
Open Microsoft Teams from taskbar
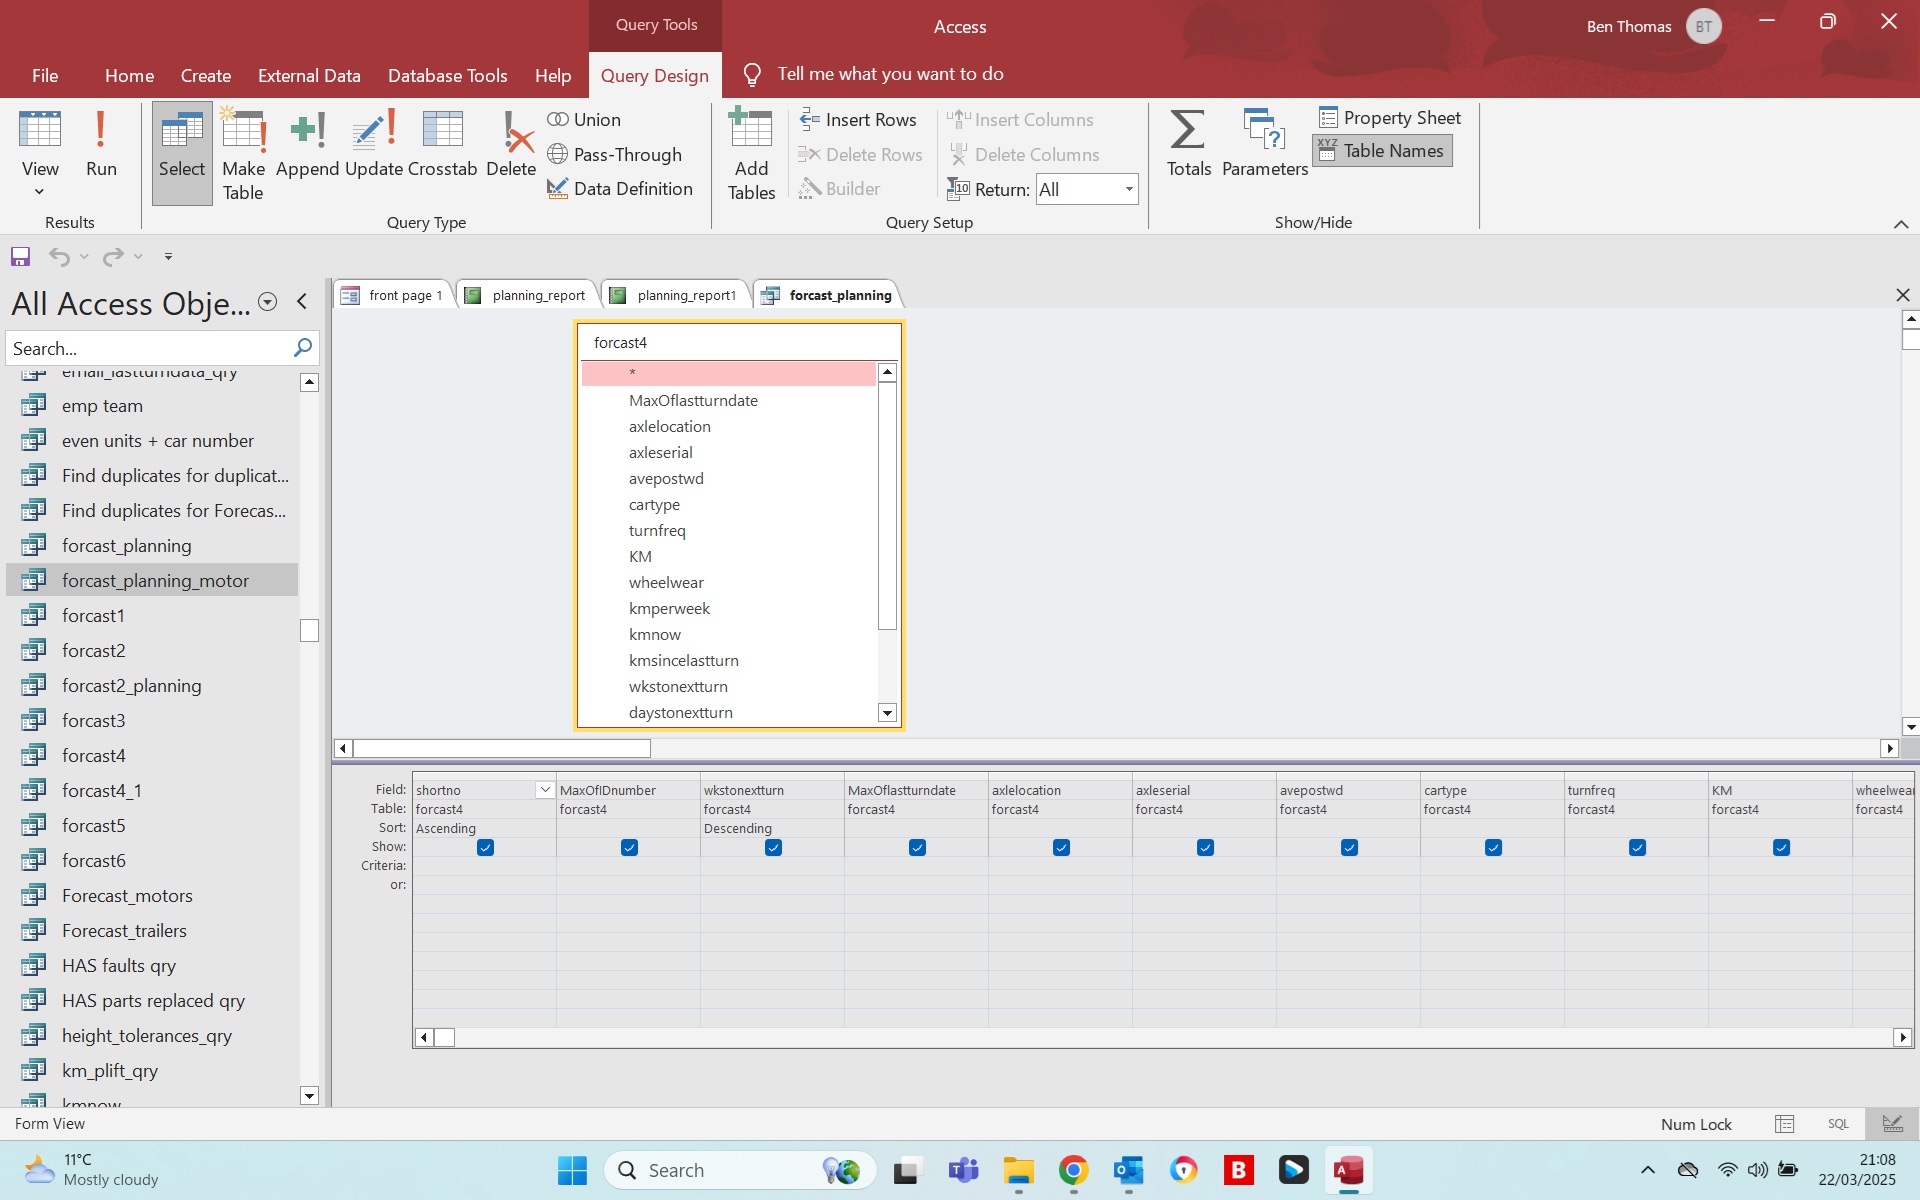[963, 1170]
